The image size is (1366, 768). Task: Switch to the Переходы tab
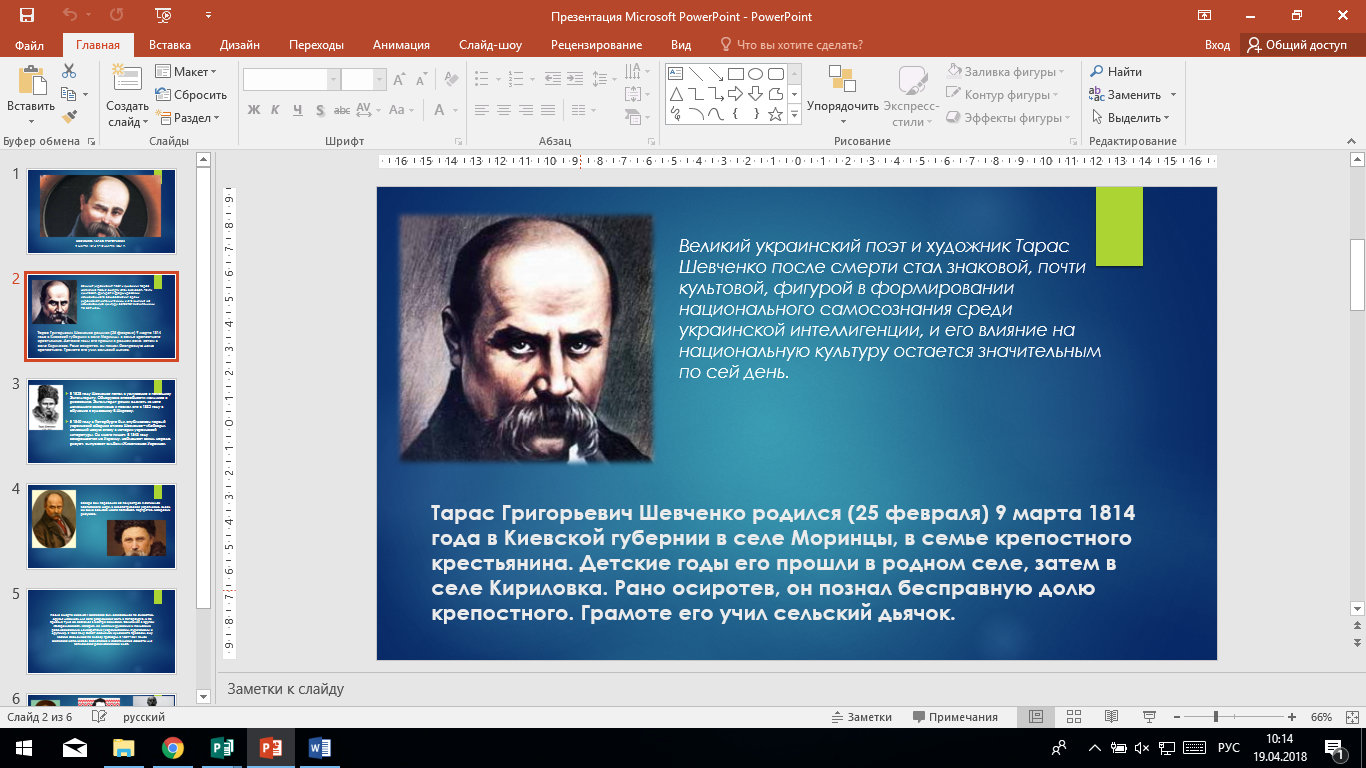(x=317, y=45)
